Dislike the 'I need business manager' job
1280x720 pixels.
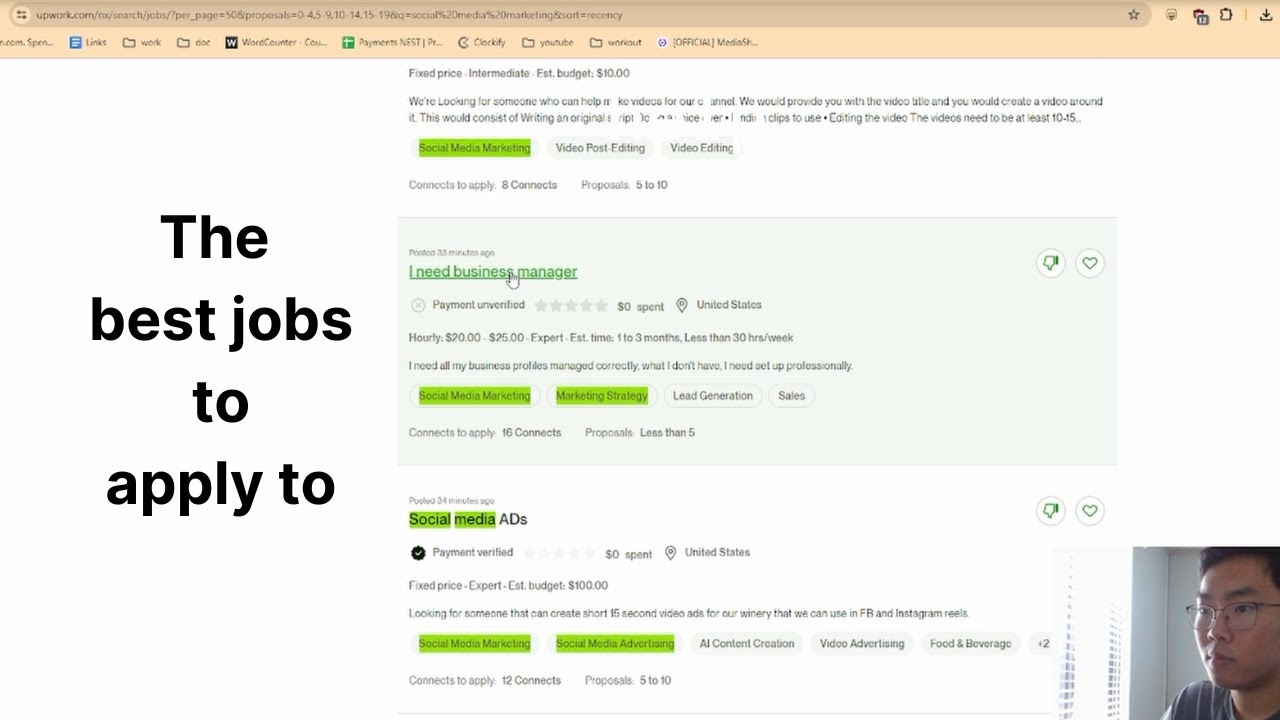(x=1051, y=263)
